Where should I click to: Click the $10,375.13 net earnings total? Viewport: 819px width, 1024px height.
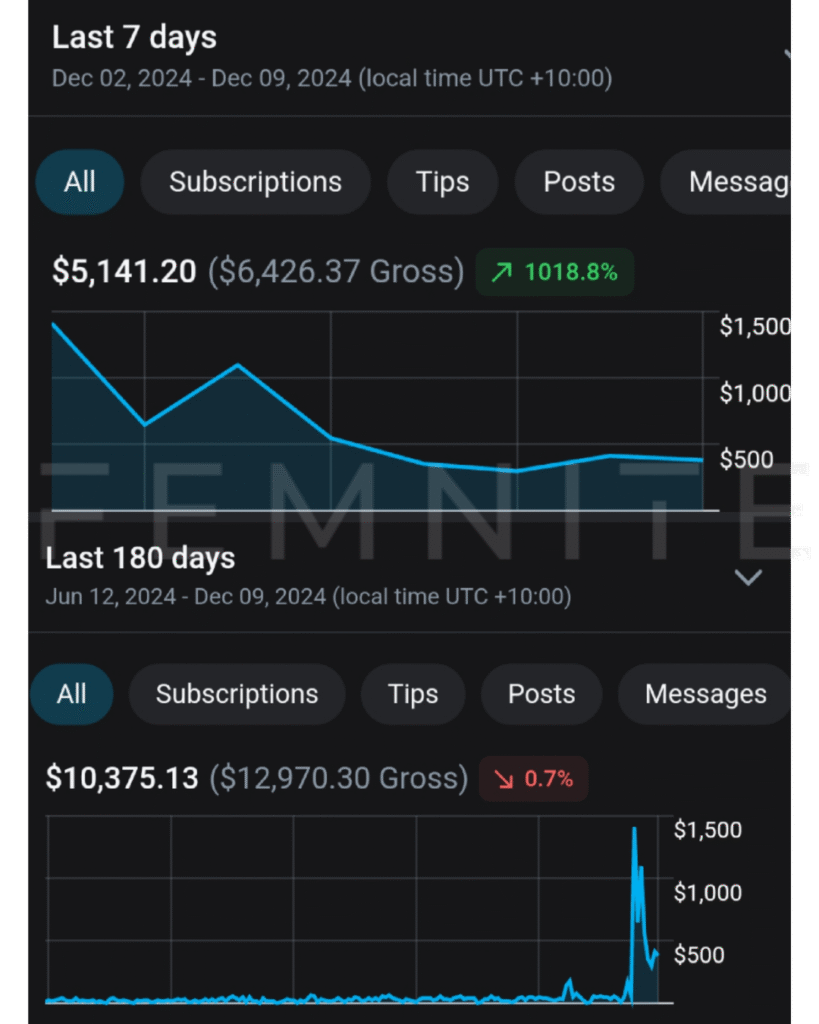click(122, 778)
